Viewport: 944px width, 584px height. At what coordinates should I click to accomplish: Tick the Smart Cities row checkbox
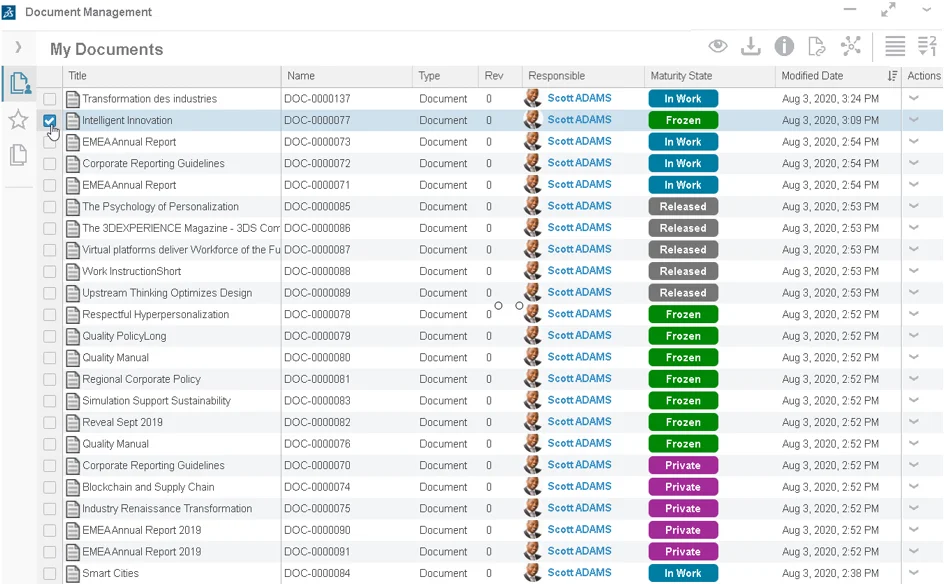pyautogui.click(x=50, y=574)
